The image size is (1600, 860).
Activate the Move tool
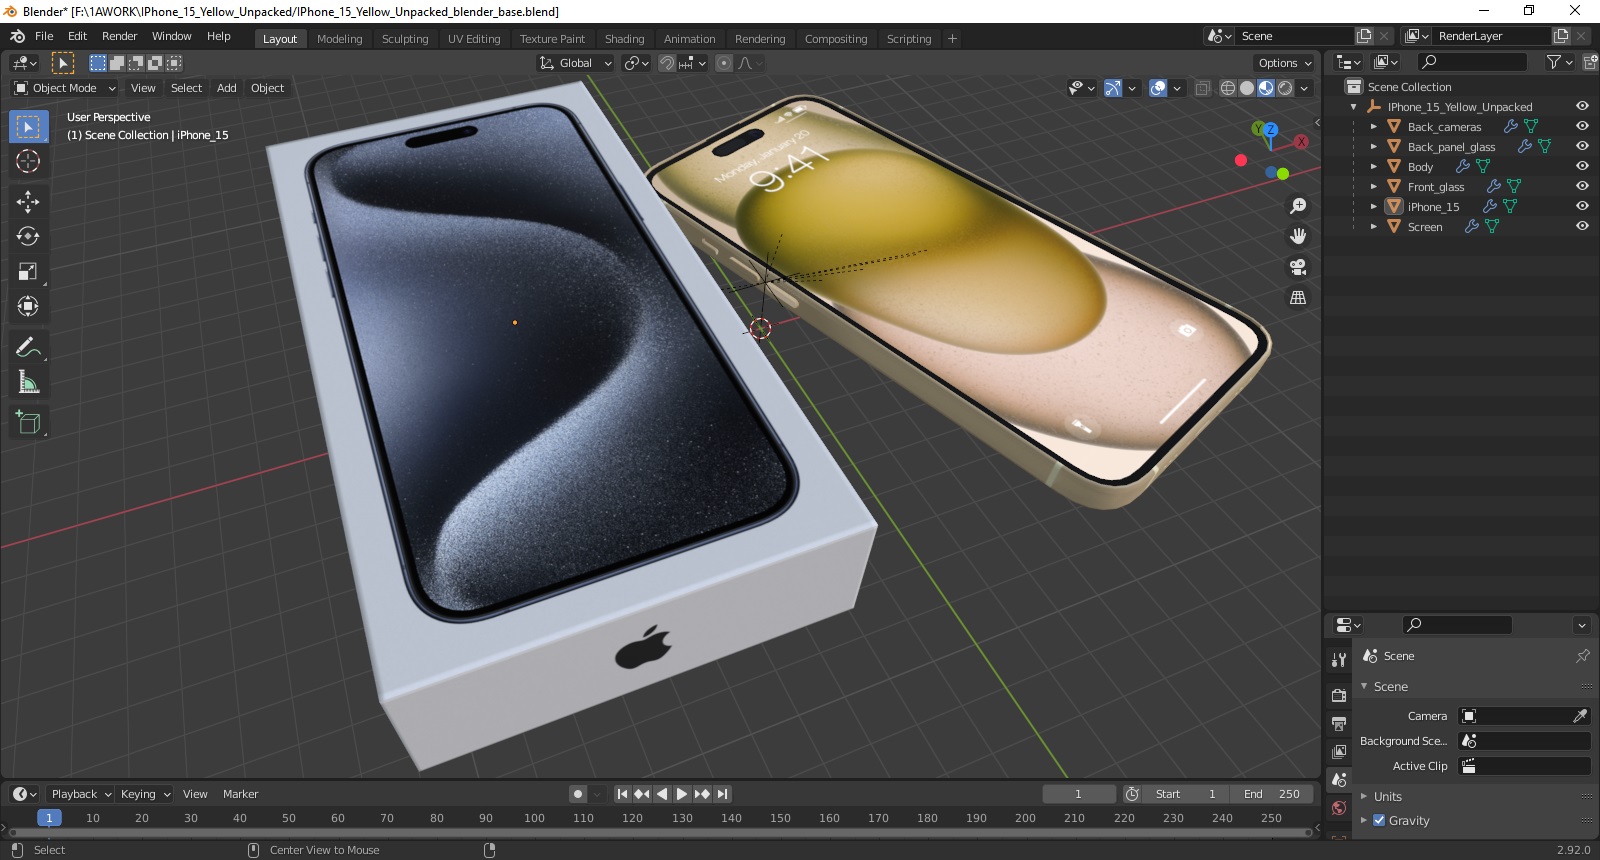[x=28, y=202]
